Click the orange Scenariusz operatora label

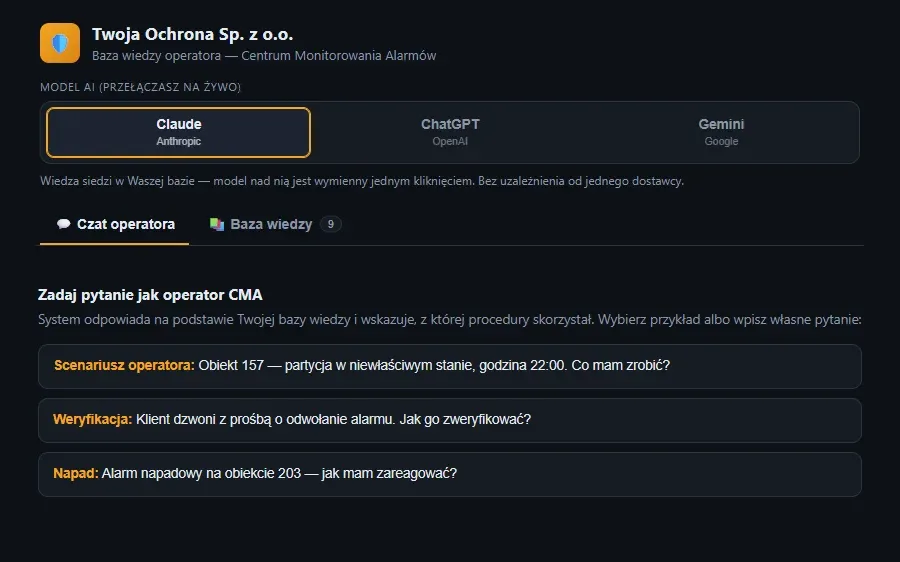tap(124, 365)
